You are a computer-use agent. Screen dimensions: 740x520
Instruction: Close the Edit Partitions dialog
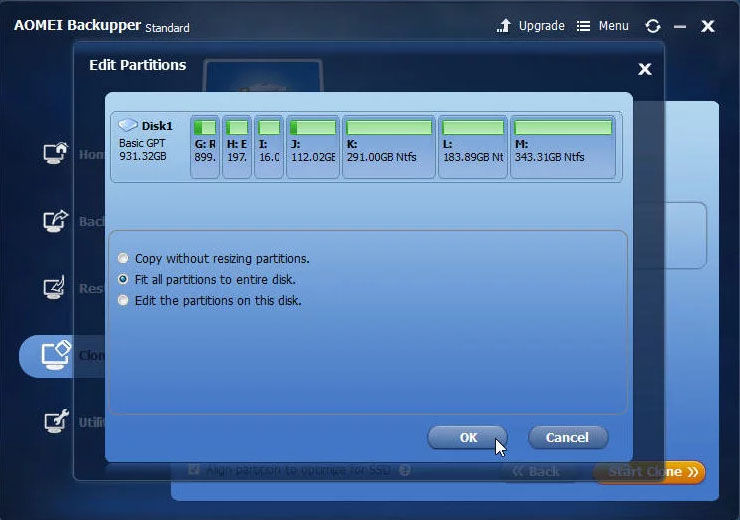645,69
